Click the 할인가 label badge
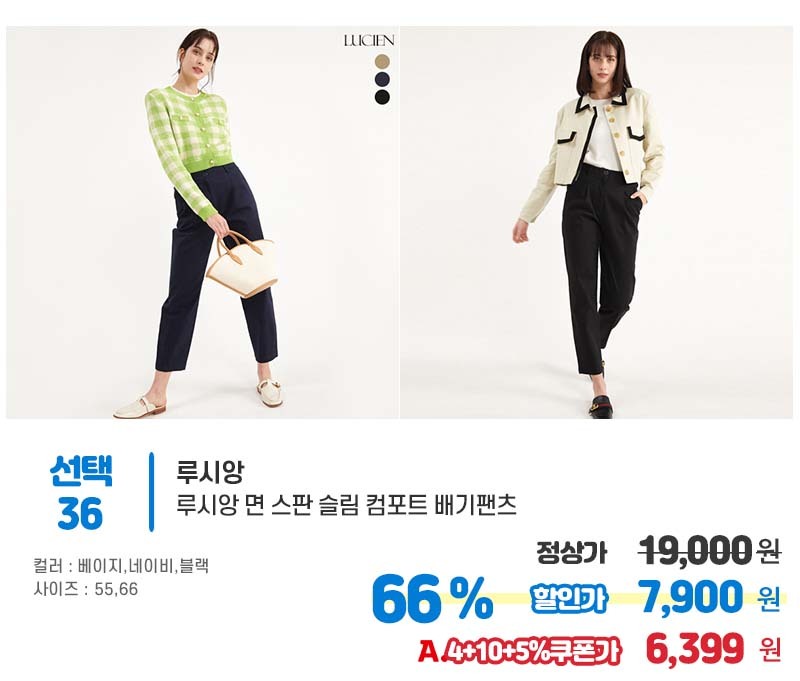Screen dimensions: 800x681 tap(569, 598)
